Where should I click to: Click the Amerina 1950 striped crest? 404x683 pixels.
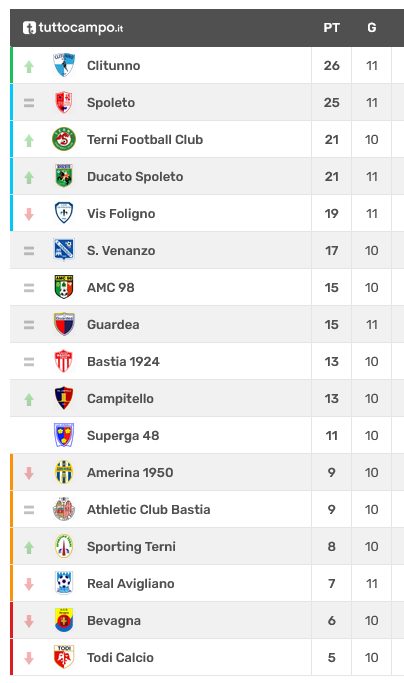click(64, 472)
